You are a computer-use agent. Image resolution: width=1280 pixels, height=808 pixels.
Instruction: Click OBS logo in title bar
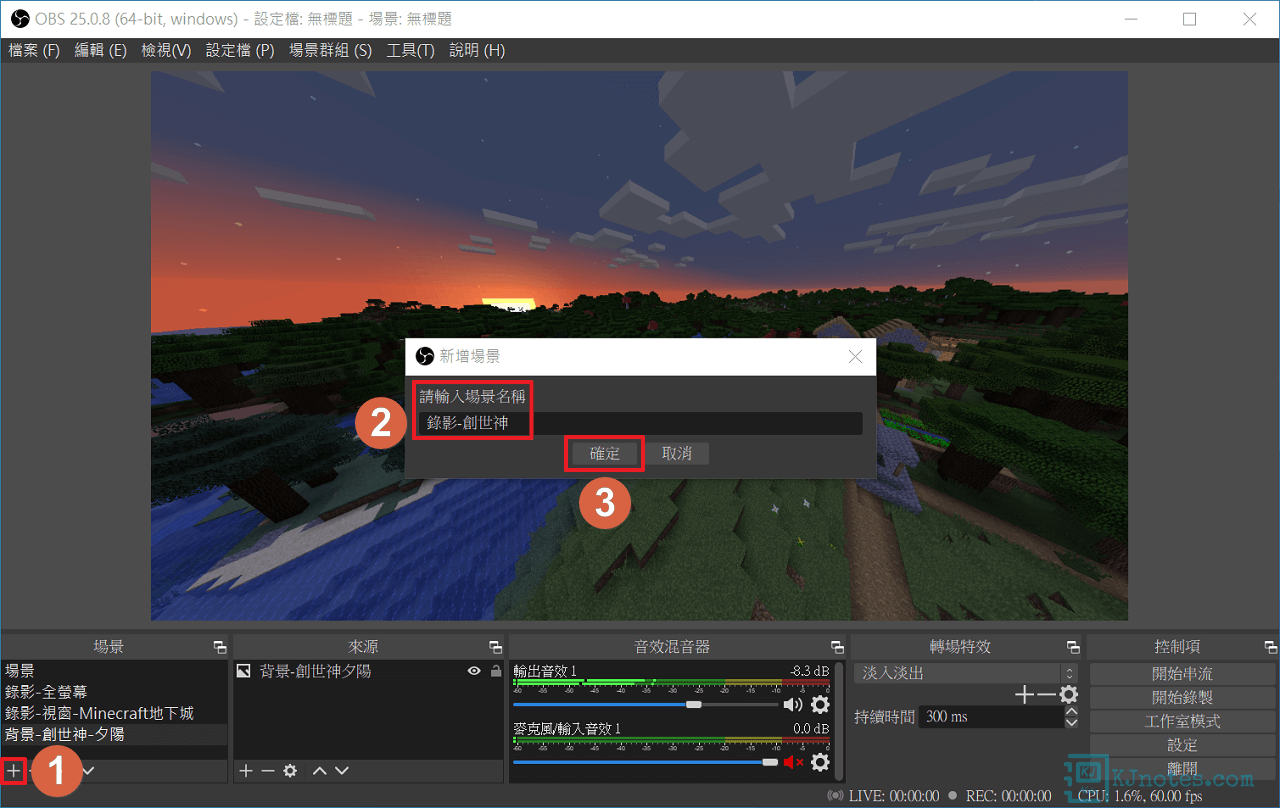19,19
